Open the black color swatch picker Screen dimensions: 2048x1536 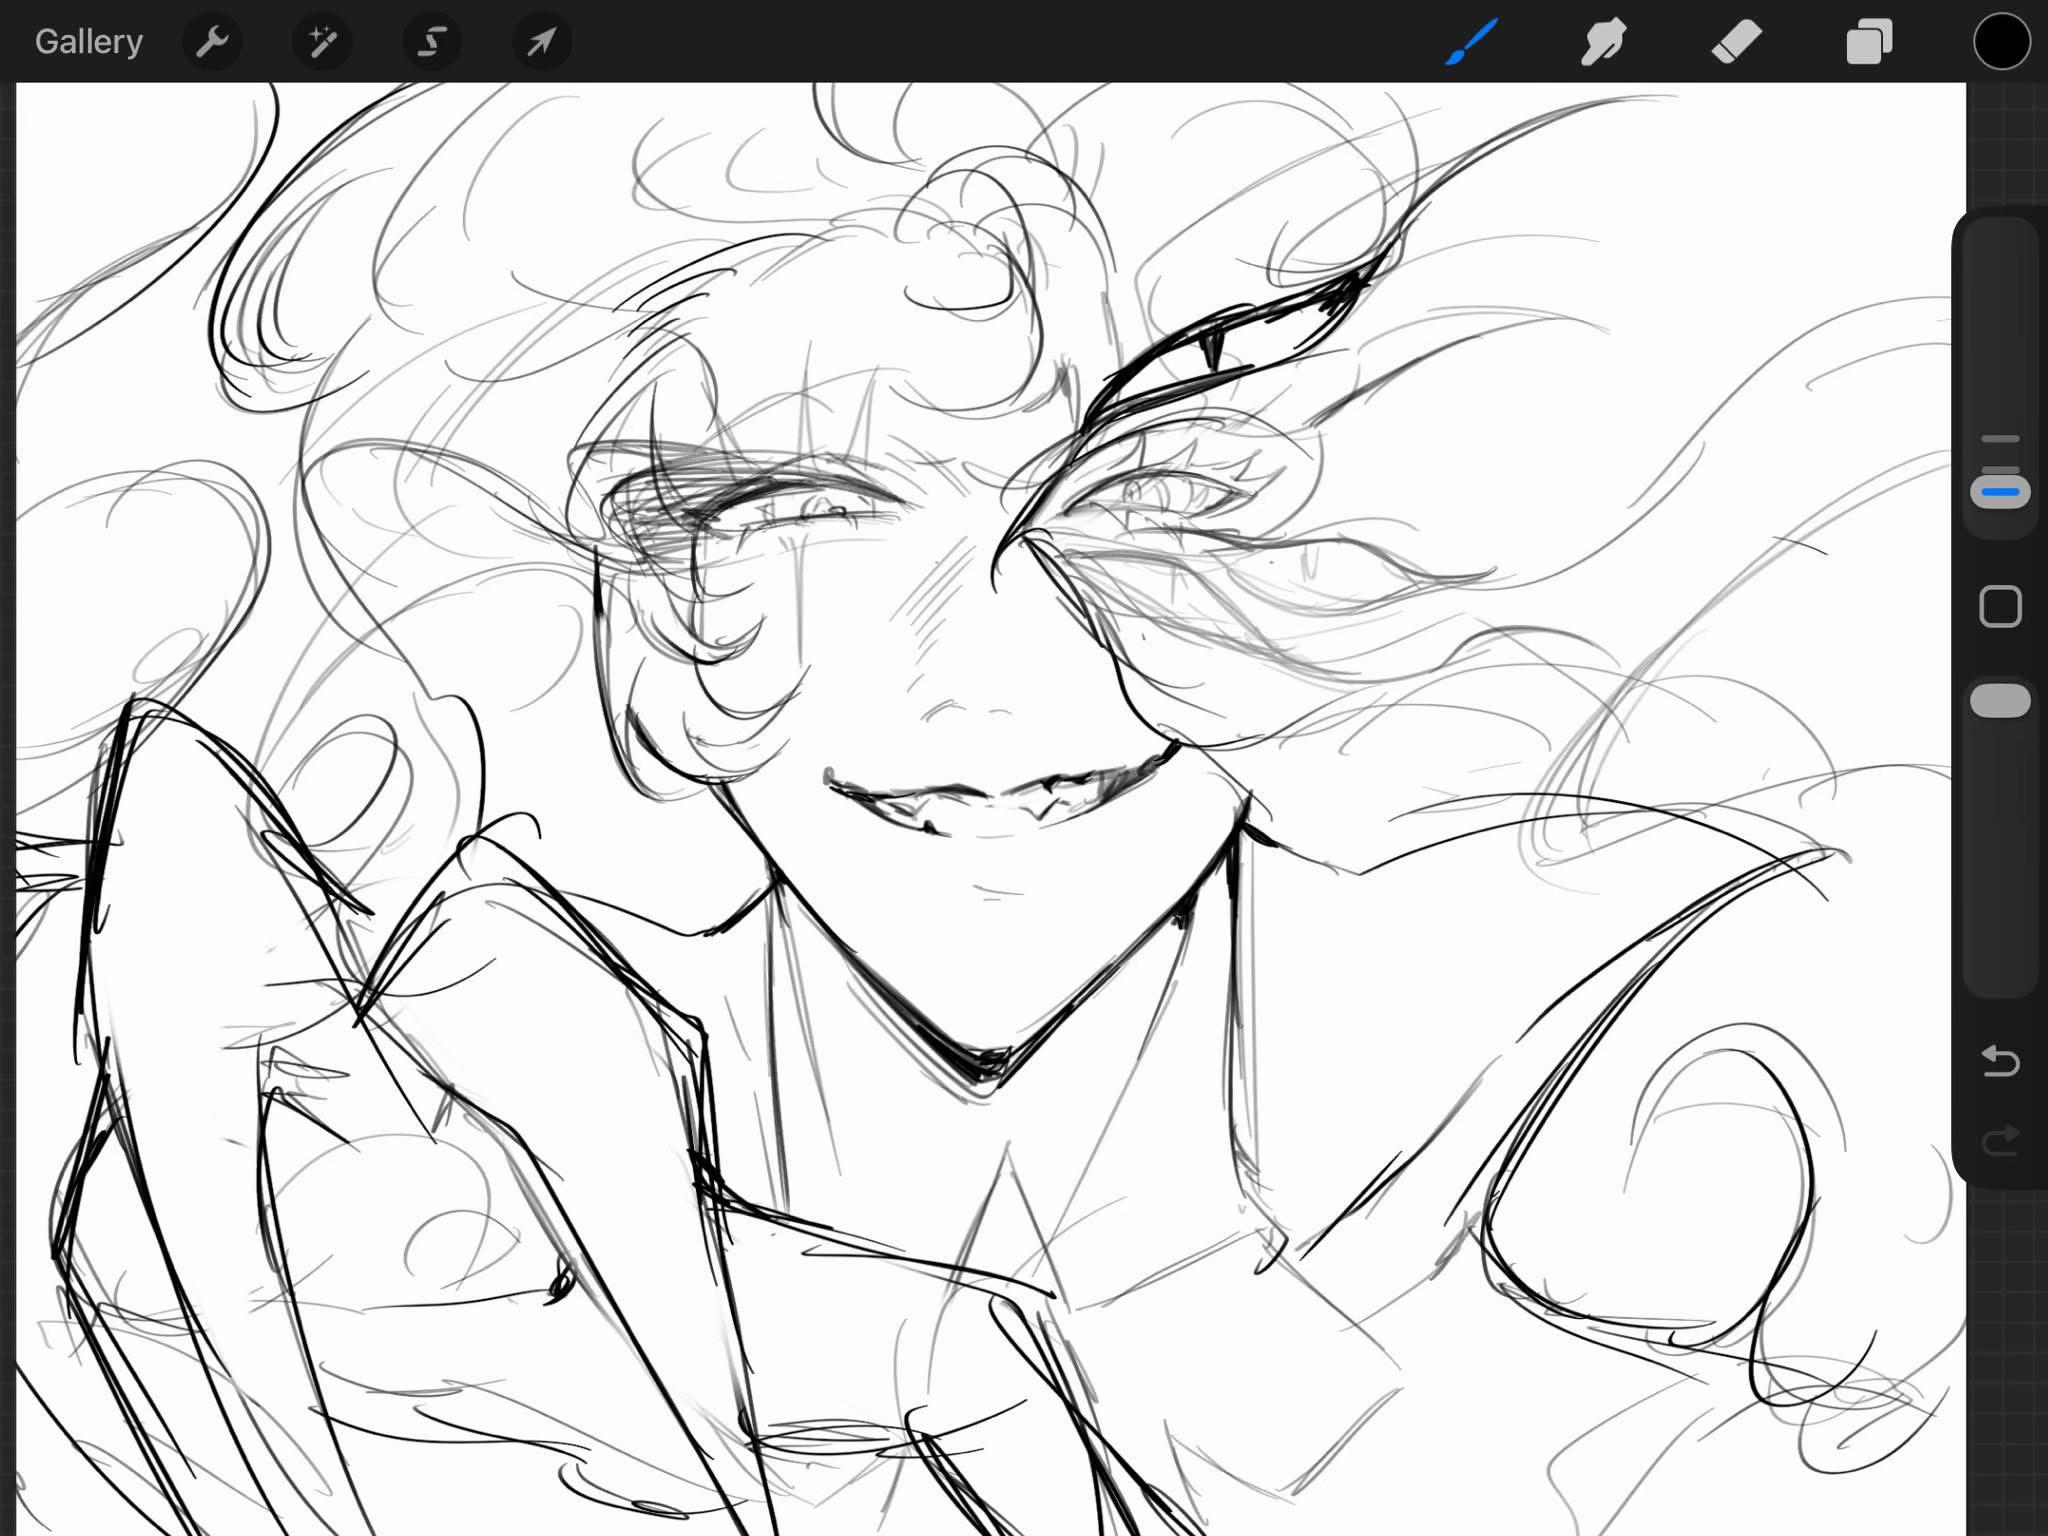(x=2002, y=42)
